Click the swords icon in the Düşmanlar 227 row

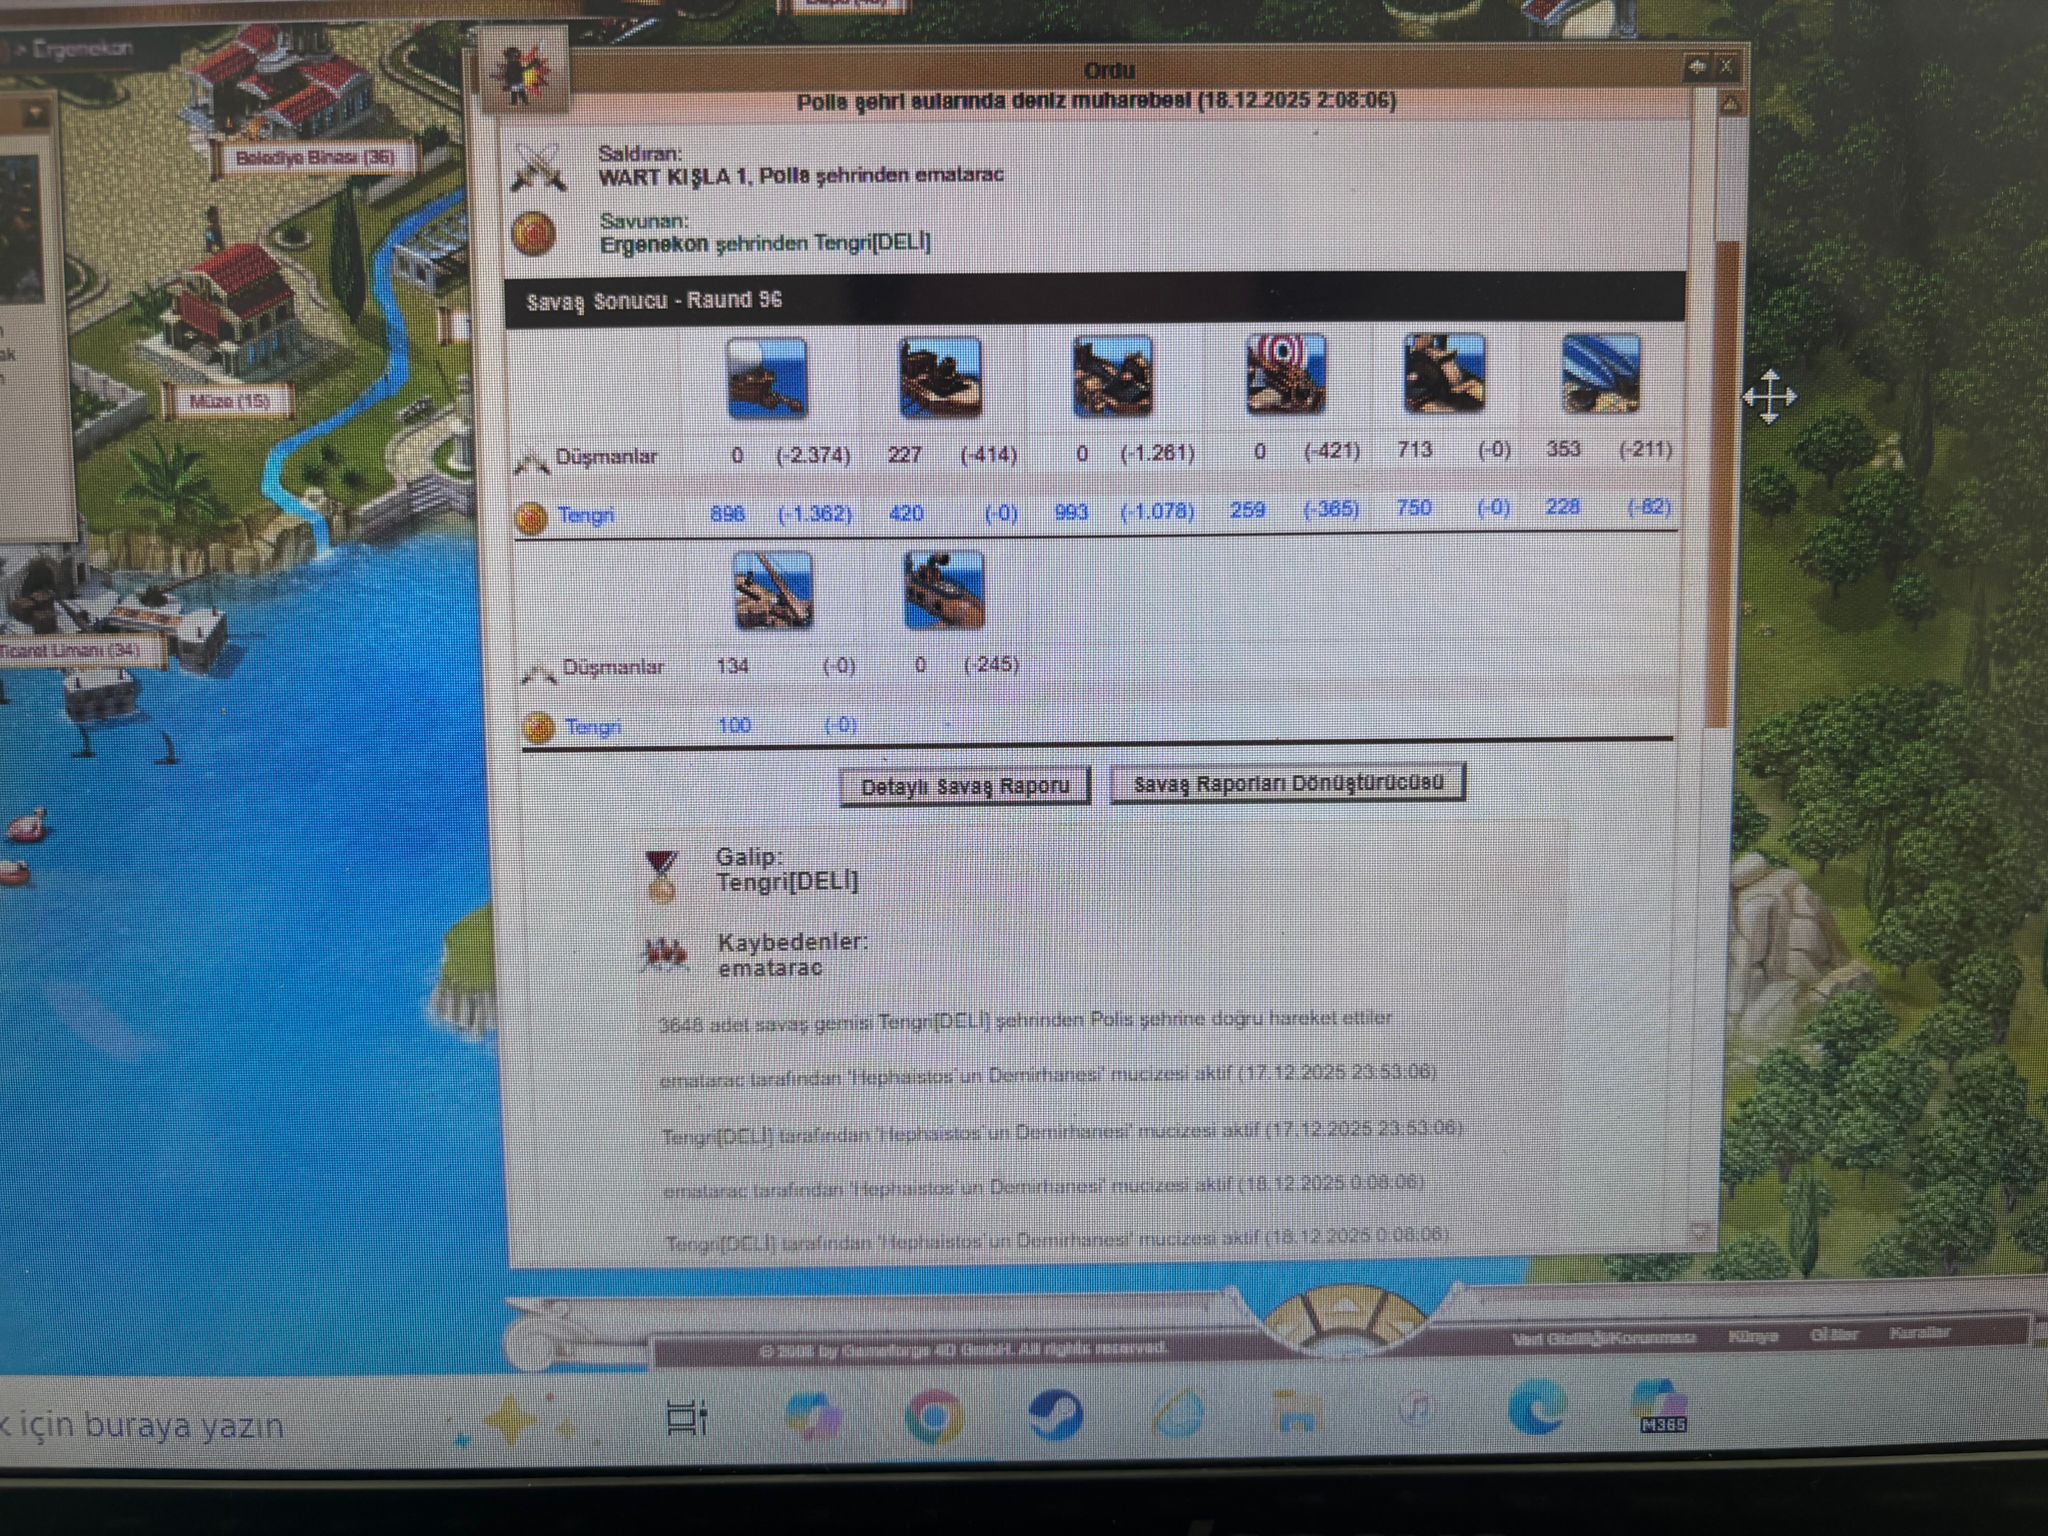pyautogui.click(x=531, y=460)
